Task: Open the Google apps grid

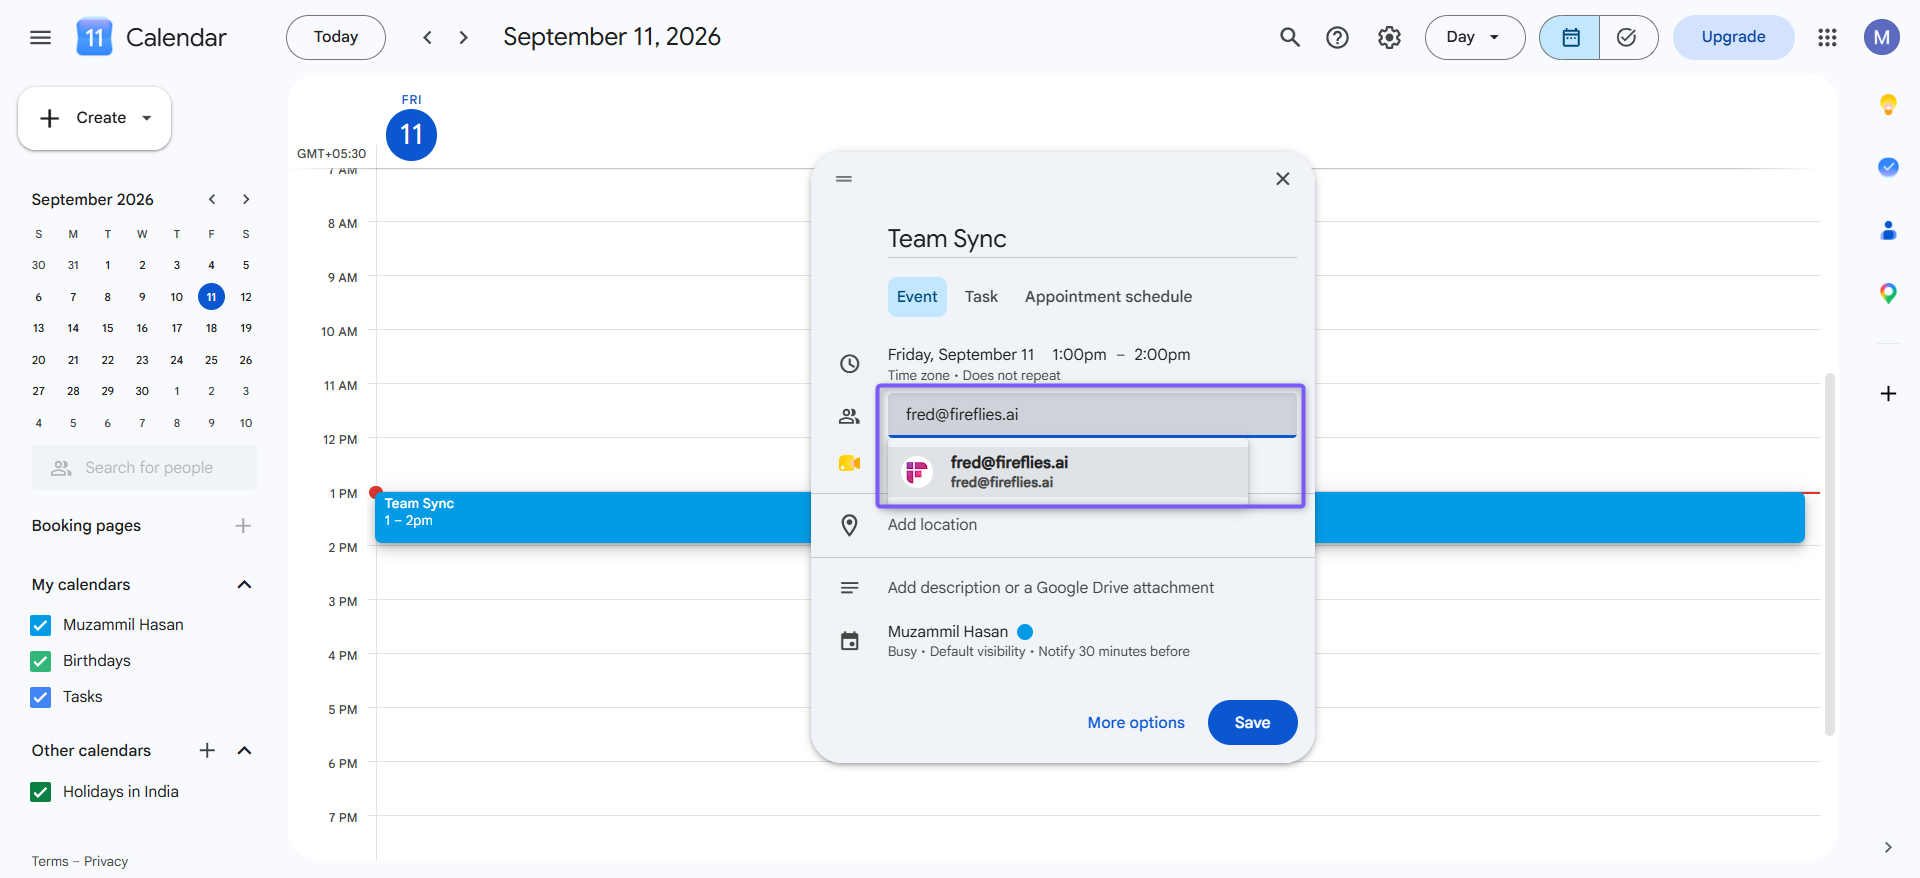Action: (x=1827, y=38)
